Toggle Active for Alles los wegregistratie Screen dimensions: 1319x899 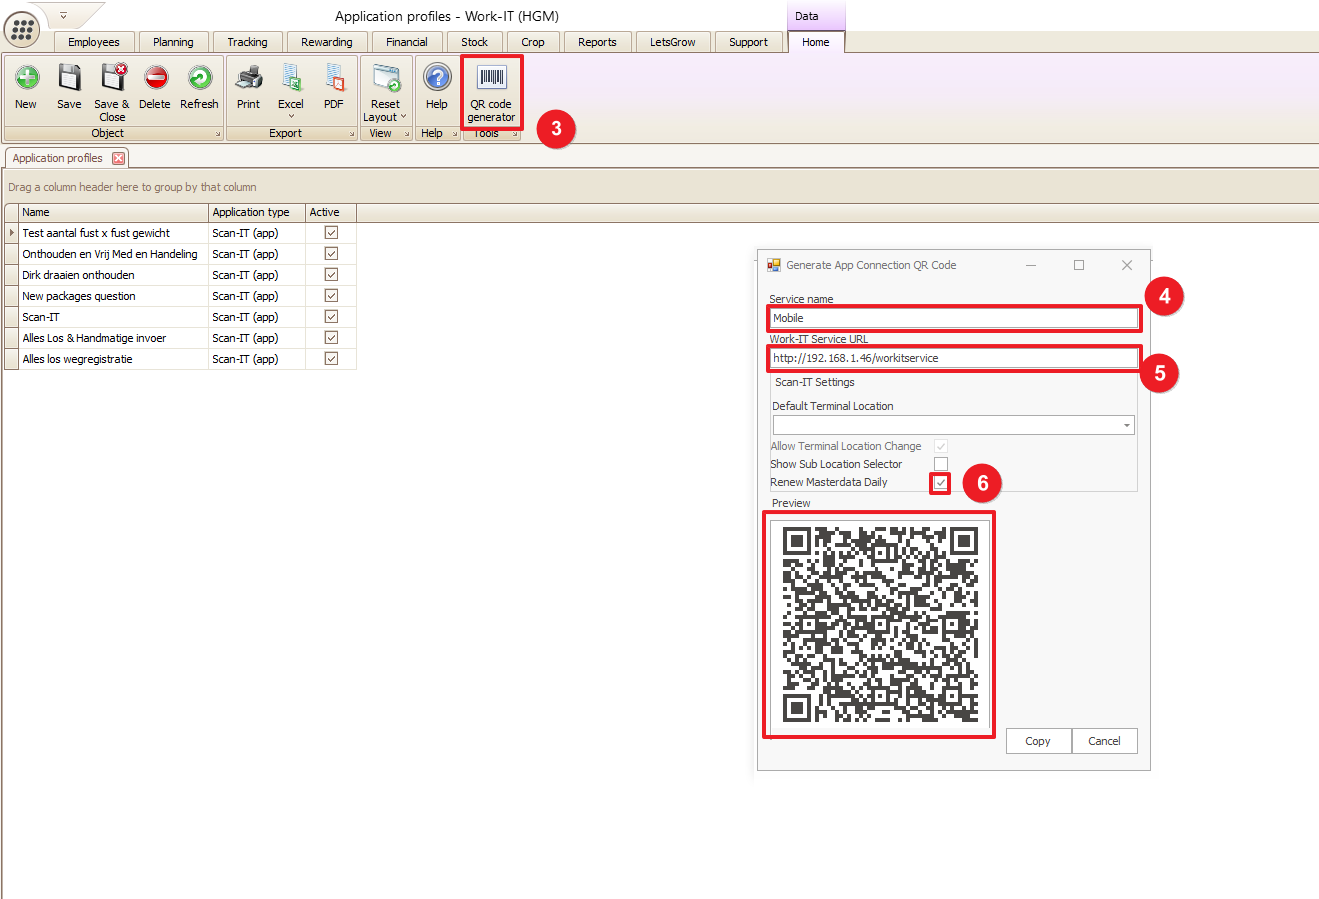331,358
